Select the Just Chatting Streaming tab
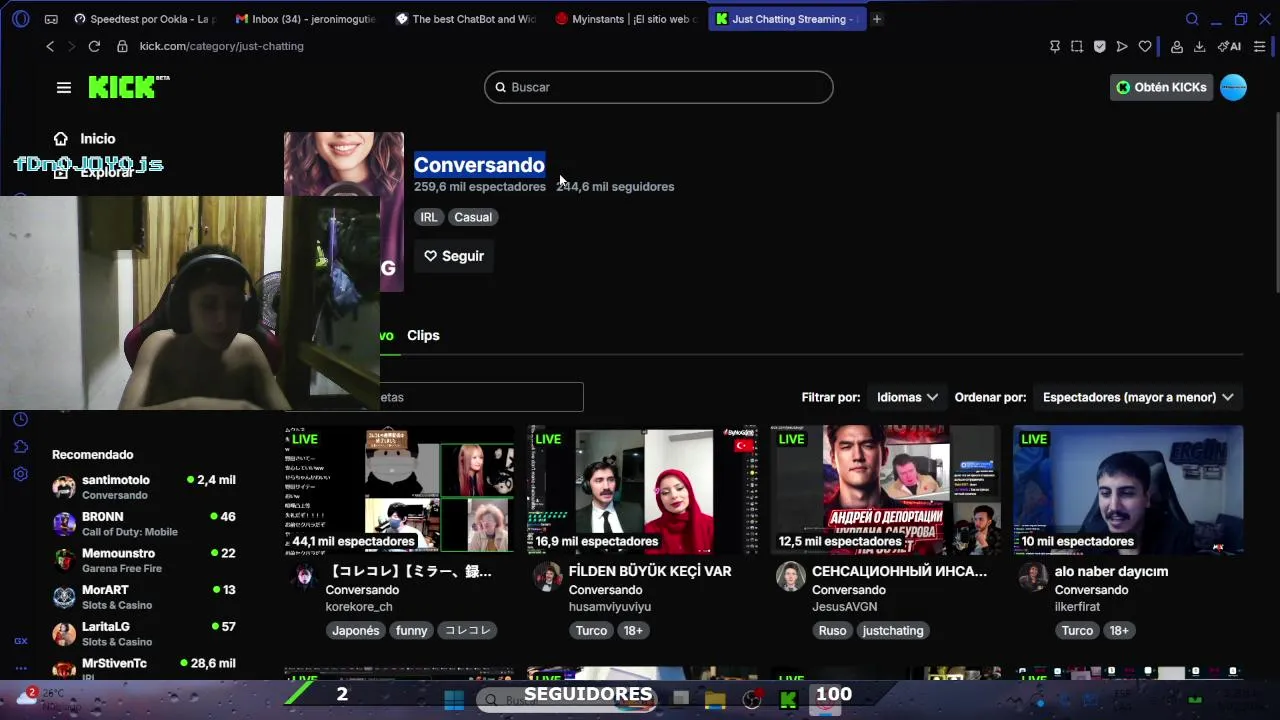This screenshot has width=1280, height=720. 787,19
